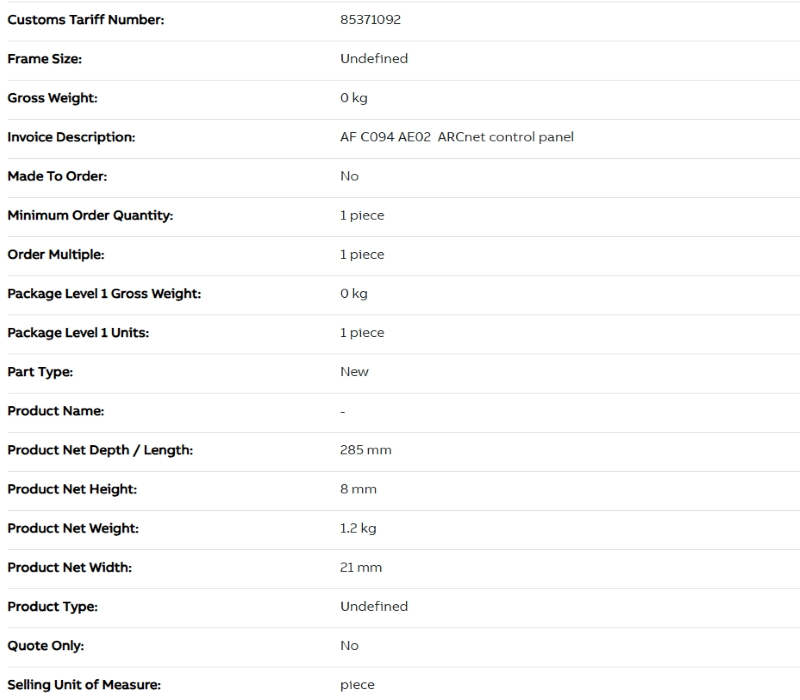Click the Frame Size label
Viewport: 800px width, 700px height.
click(45, 59)
